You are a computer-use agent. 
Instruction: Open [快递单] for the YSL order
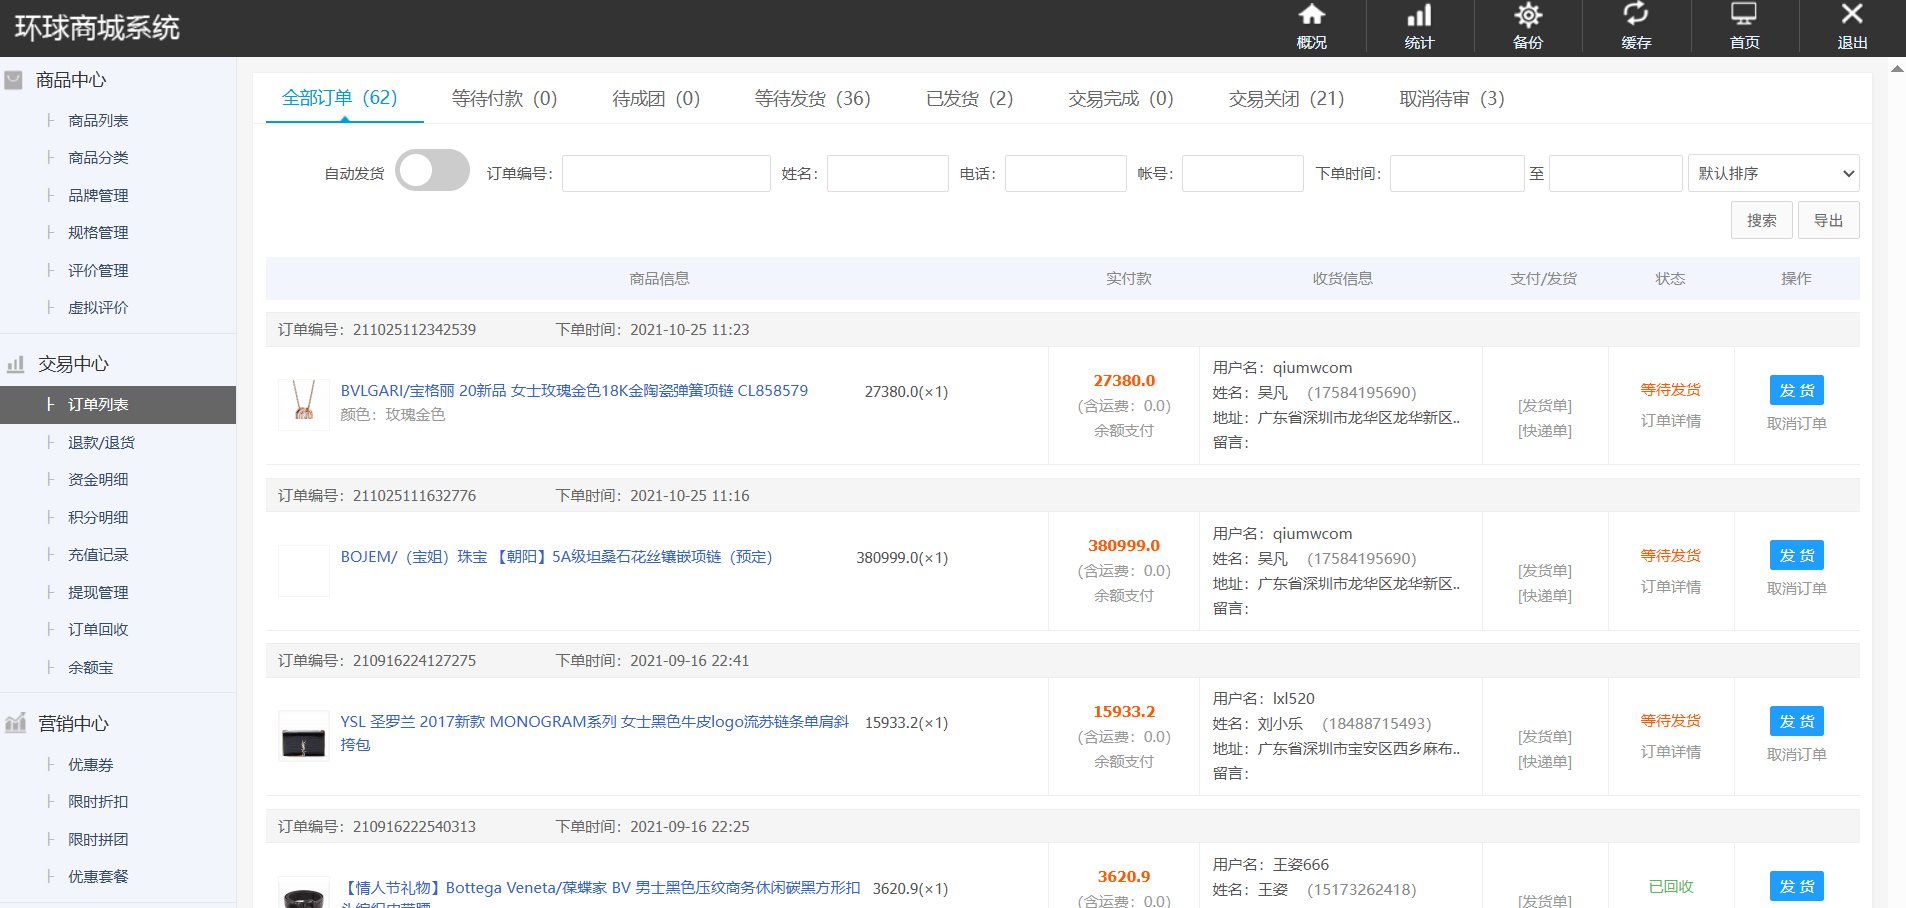click(x=1545, y=762)
